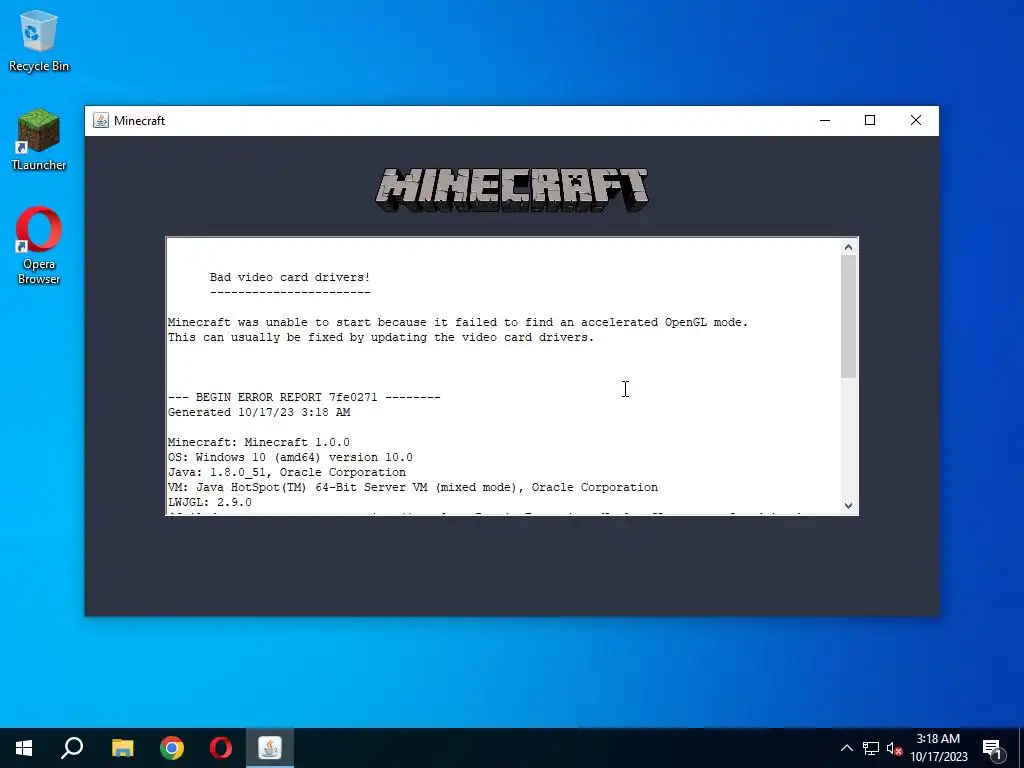The width and height of the screenshot is (1024, 768).
Task: Launch Opera from the taskbar
Action: pos(221,748)
